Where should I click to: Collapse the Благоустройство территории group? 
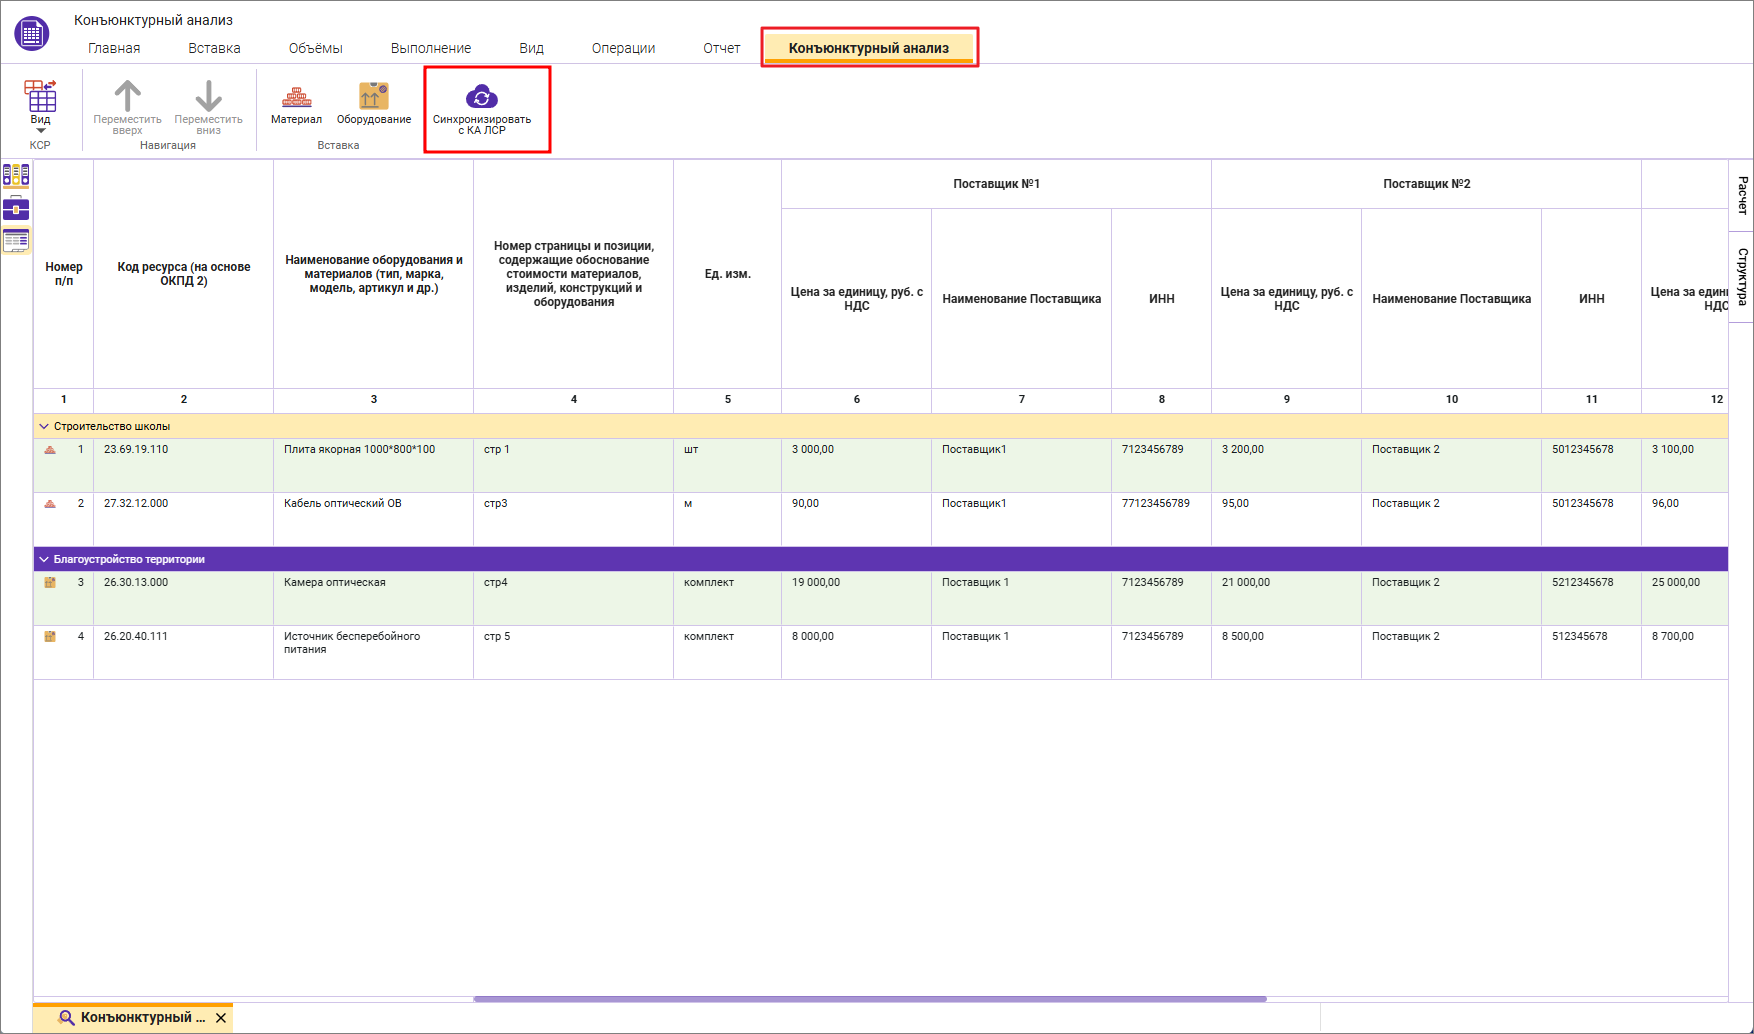coord(44,559)
